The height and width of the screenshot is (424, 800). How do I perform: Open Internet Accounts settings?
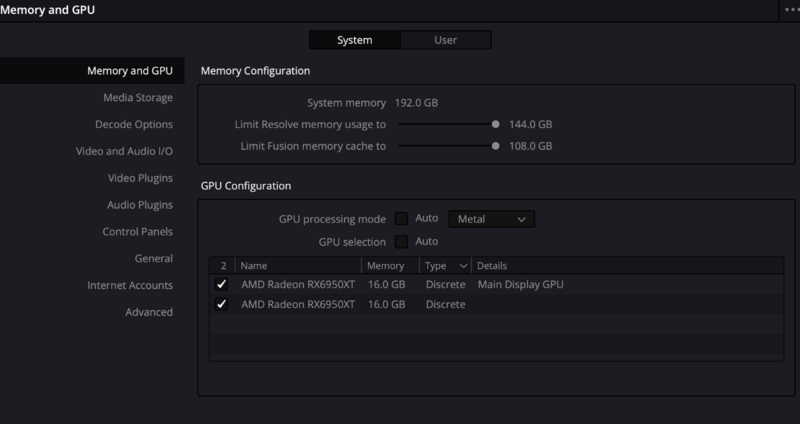pos(130,286)
